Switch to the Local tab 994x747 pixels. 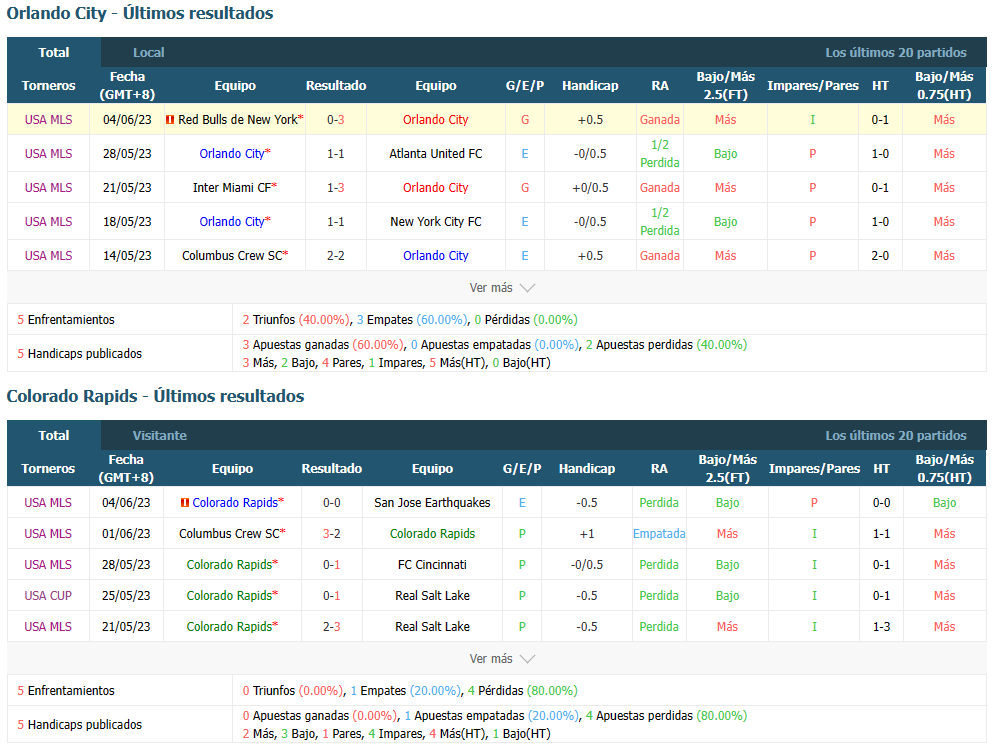(x=148, y=53)
